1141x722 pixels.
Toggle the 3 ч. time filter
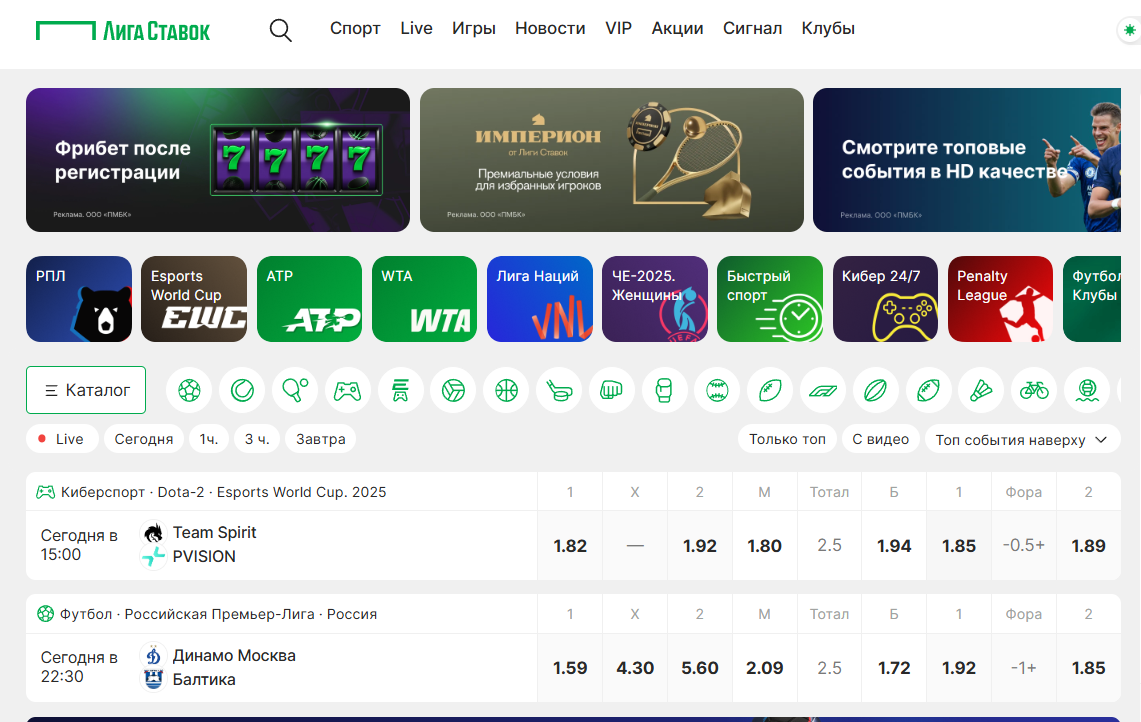257,439
